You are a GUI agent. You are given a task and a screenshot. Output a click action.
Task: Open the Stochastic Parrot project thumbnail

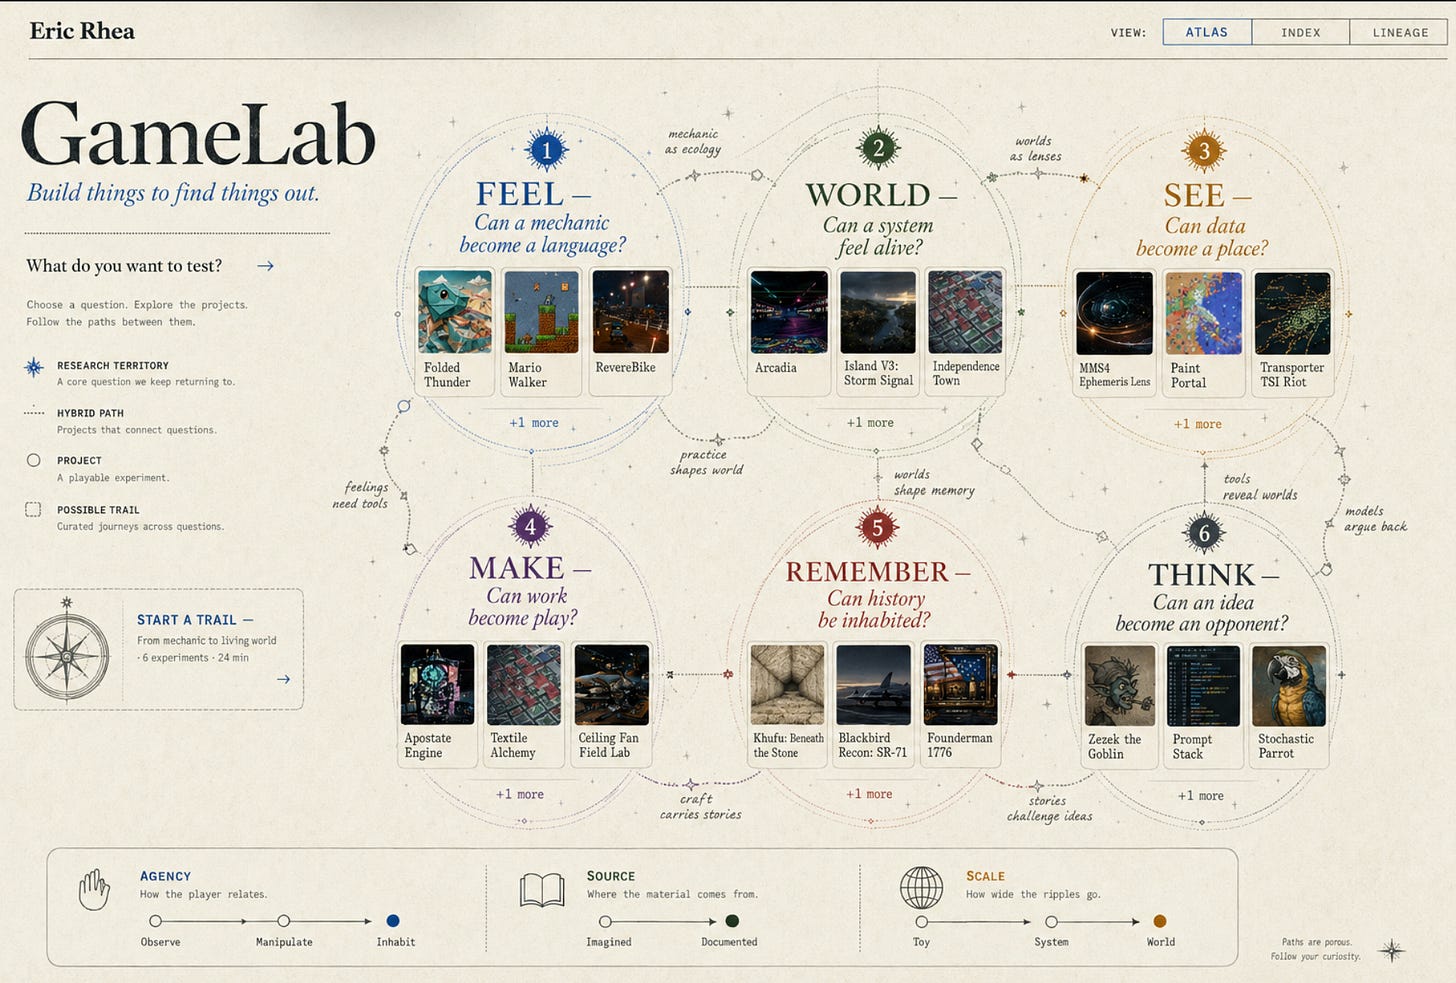1289,685
